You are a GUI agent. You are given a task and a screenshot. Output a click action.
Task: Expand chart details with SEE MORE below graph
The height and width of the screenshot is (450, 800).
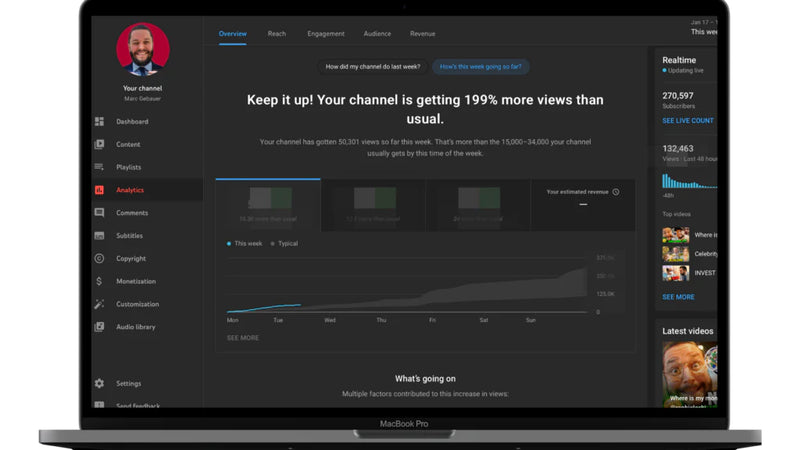click(x=243, y=338)
